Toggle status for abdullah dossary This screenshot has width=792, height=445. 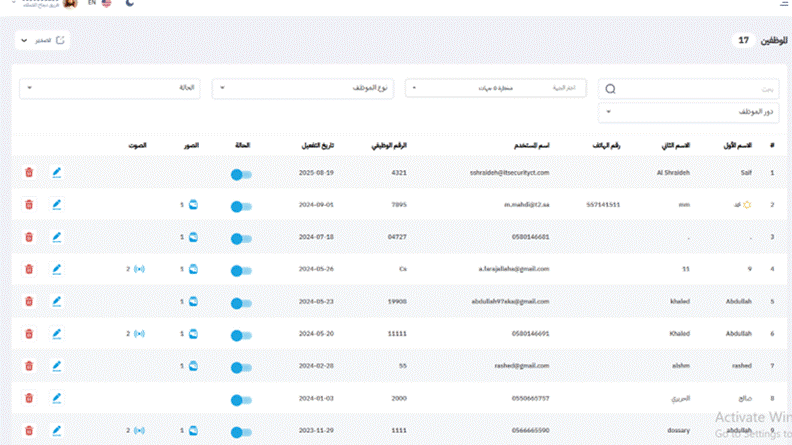[x=241, y=432]
